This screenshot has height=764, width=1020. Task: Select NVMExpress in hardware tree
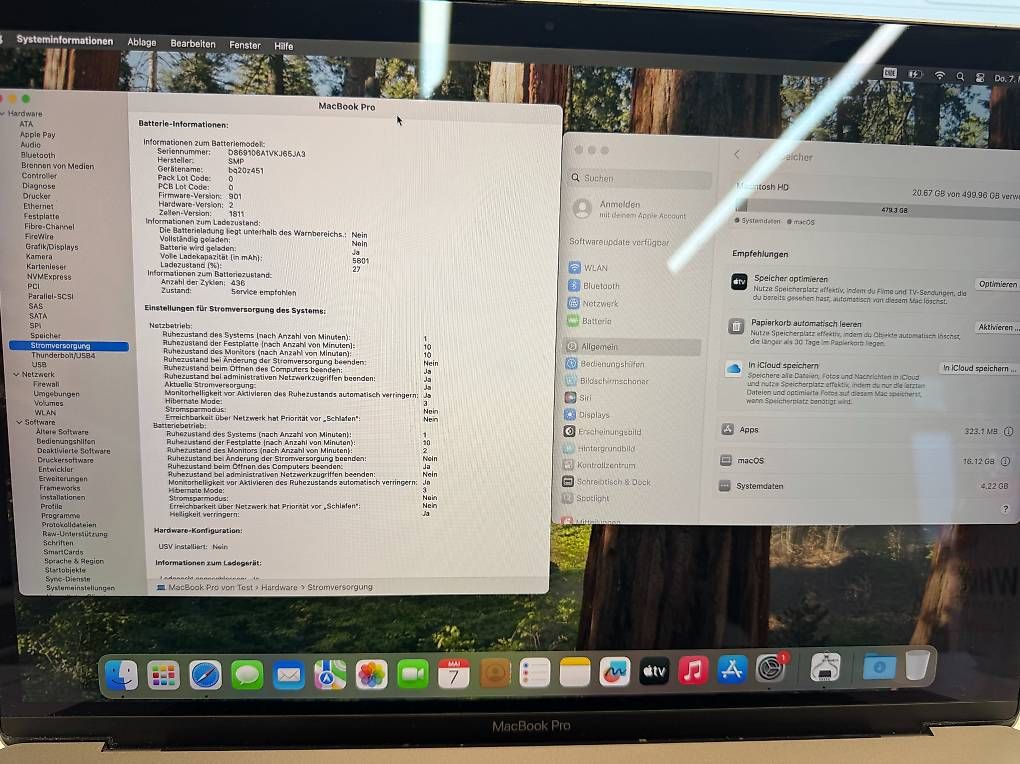[x=49, y=277]
